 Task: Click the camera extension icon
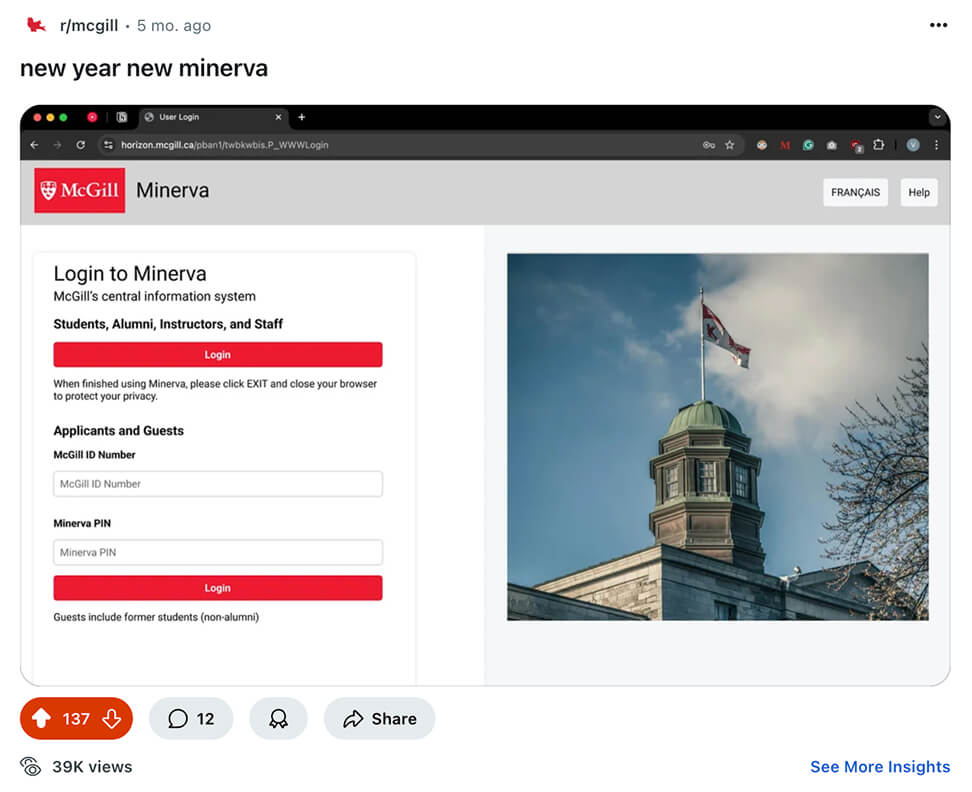pyautogui.click(x=831, y=145)
